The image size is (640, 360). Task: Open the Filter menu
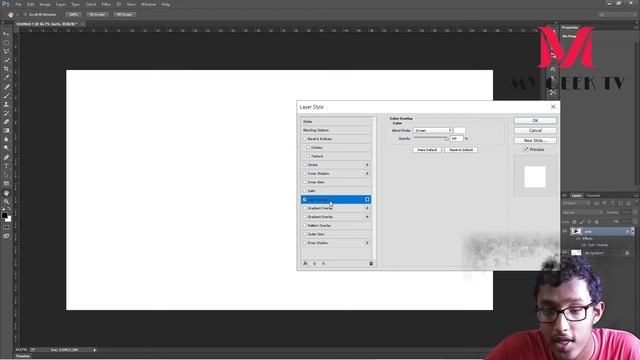[106, 4]
